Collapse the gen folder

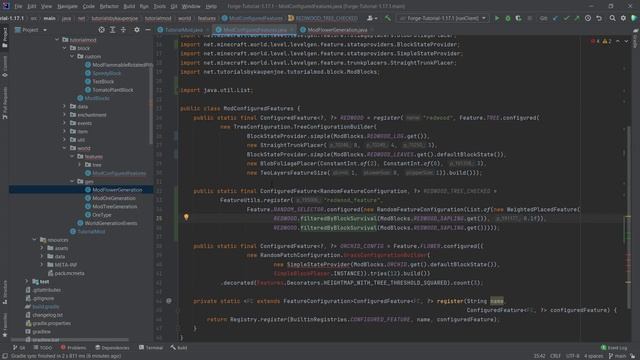72,181
